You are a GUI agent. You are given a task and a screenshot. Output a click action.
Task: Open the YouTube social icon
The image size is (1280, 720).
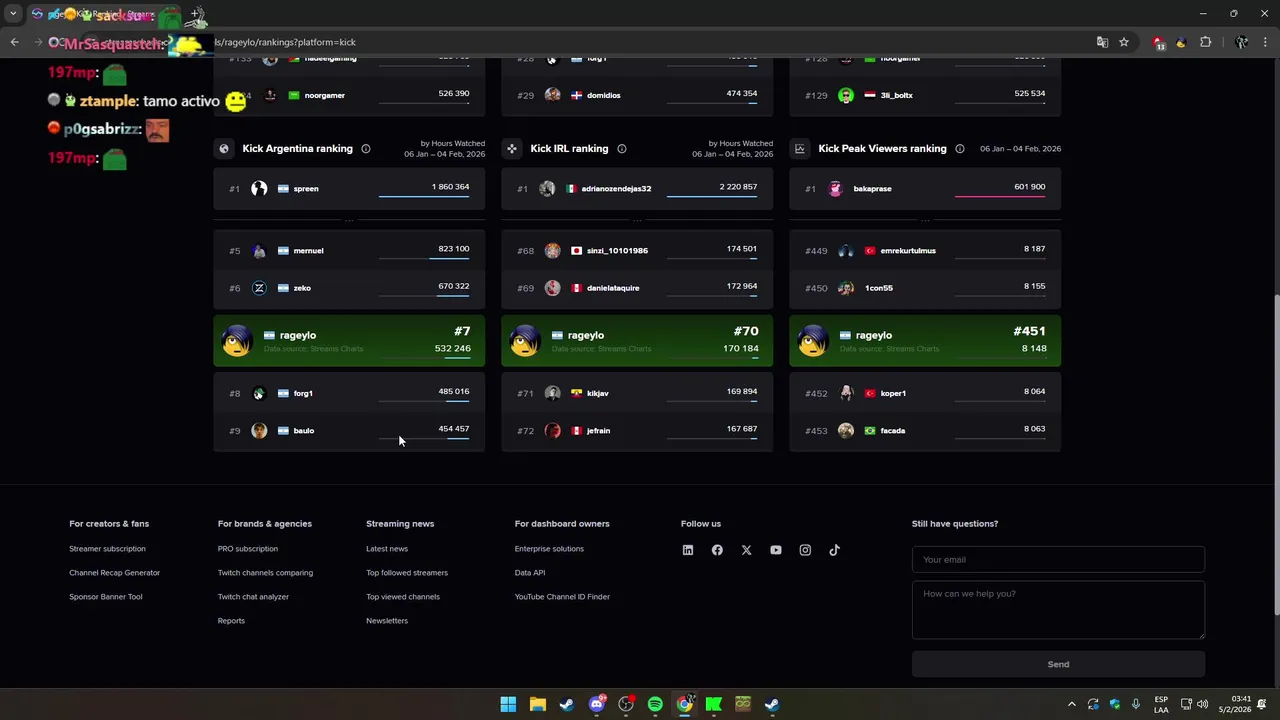[776, 550]
